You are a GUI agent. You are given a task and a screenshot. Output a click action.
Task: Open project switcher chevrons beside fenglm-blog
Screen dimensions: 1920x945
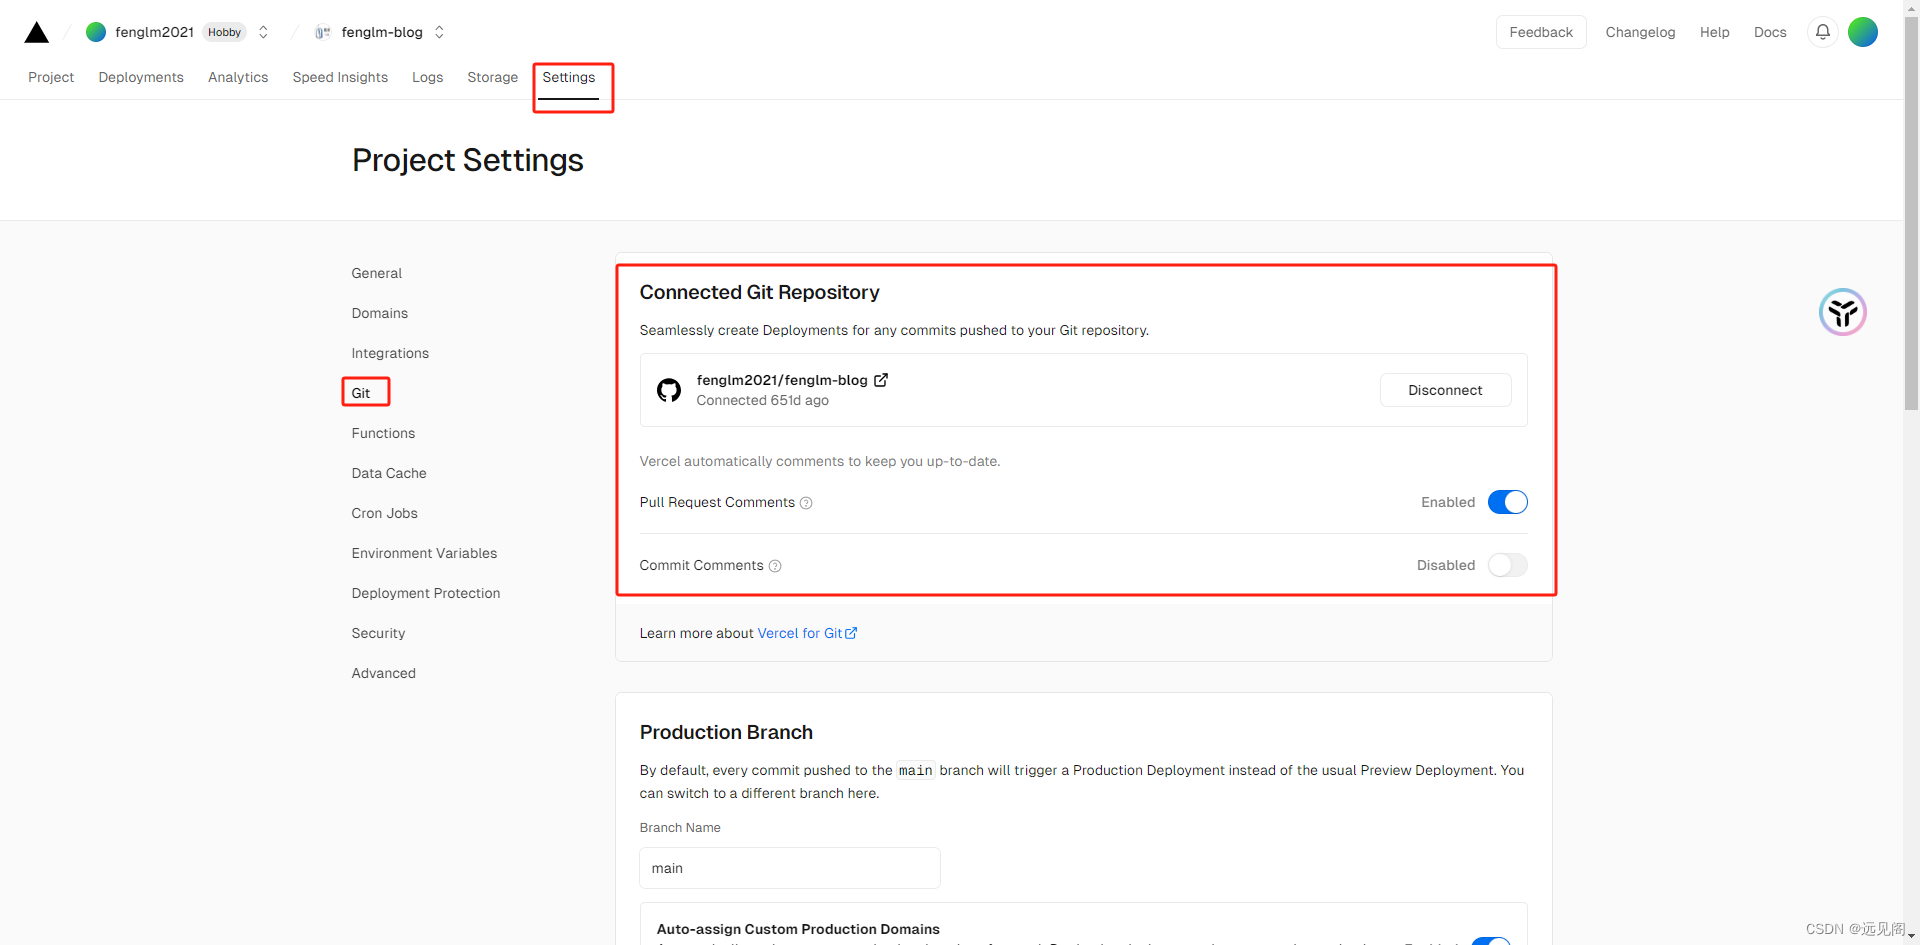click(439, 32)
